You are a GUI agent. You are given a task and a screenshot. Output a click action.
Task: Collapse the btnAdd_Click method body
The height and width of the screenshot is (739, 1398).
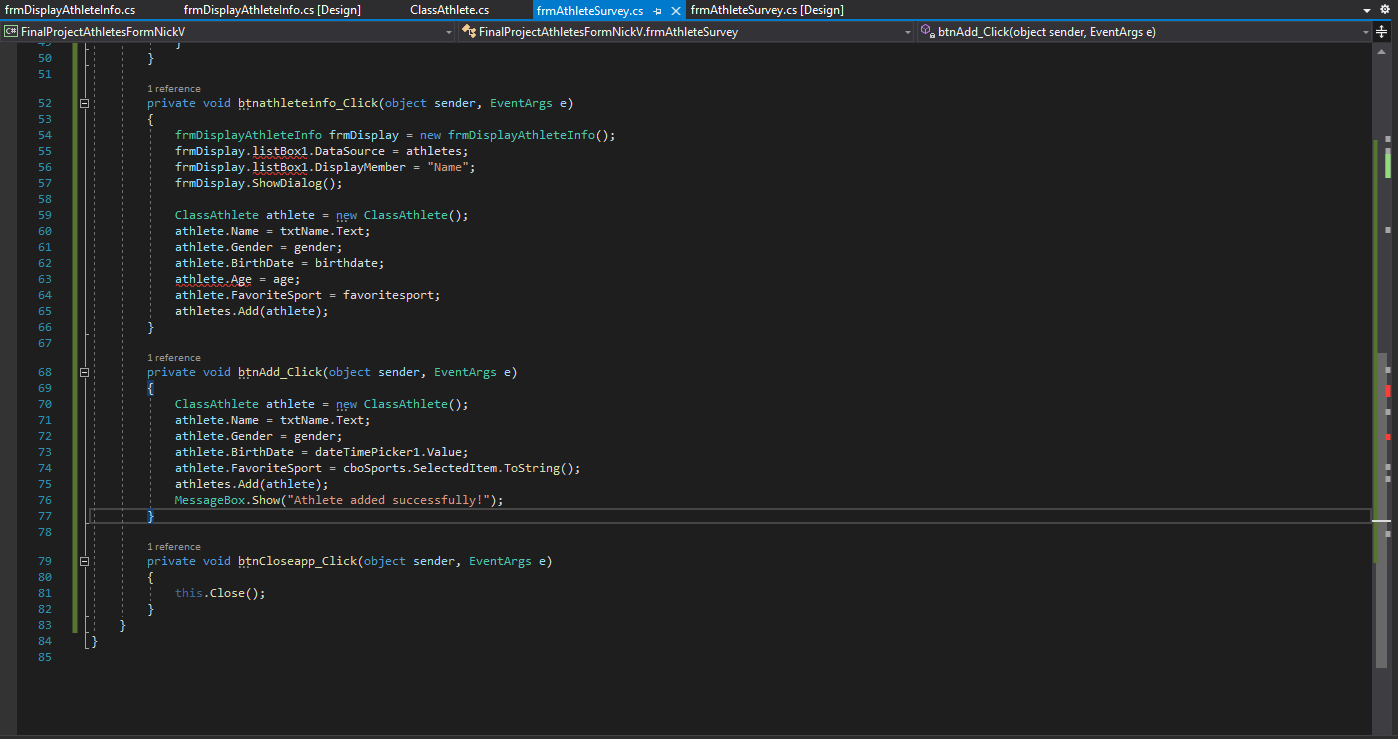[x=84, y=371]
